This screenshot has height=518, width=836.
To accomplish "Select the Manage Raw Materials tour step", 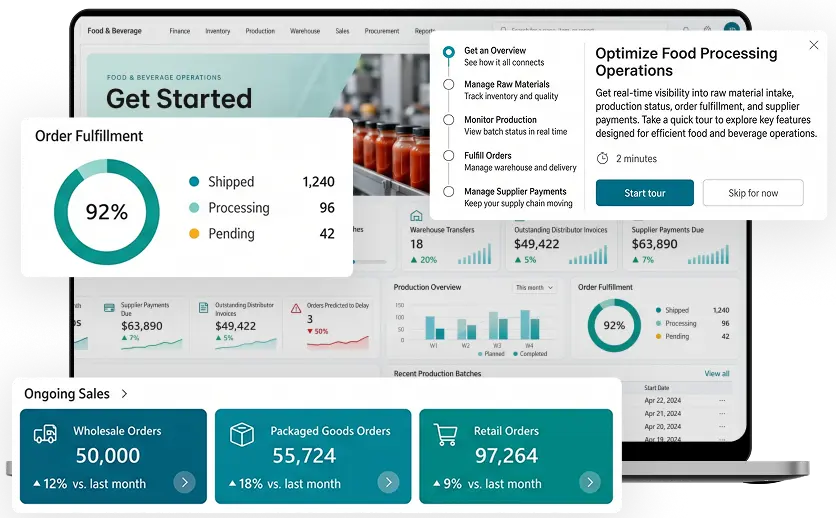I will point(501,90).
